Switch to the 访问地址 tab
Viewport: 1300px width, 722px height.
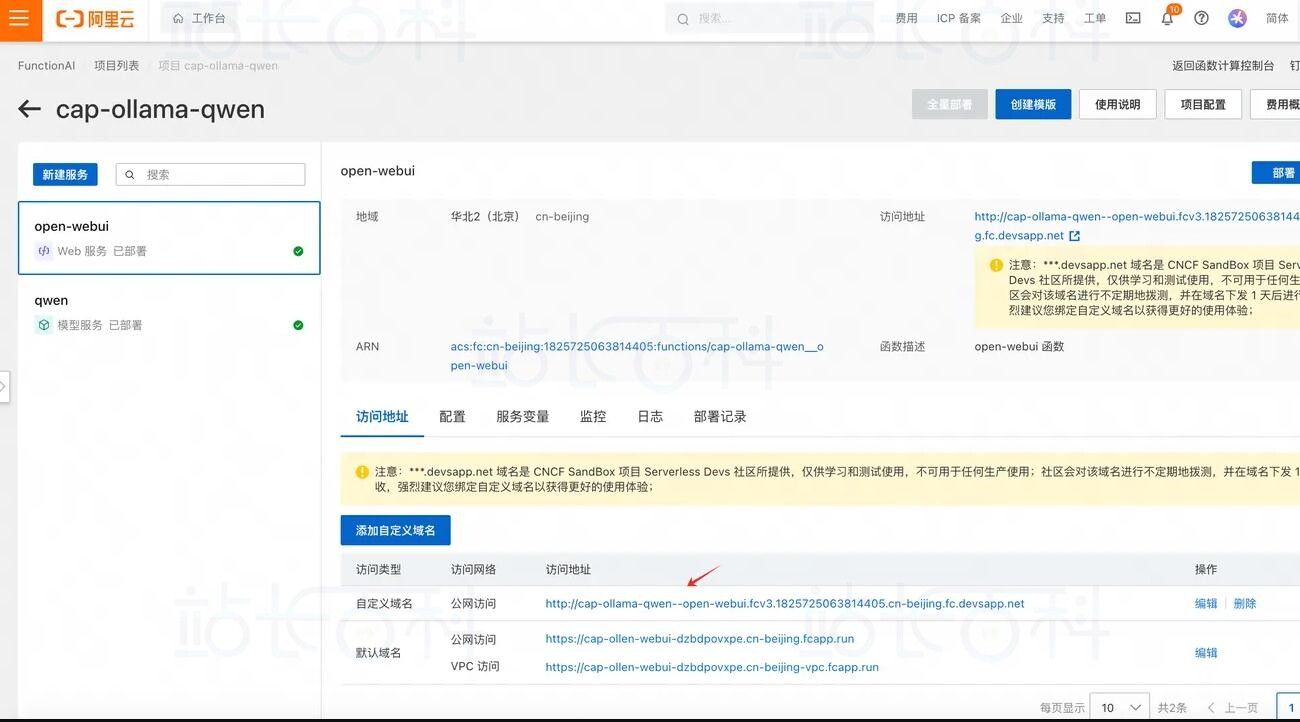click(x=382, y=416)
